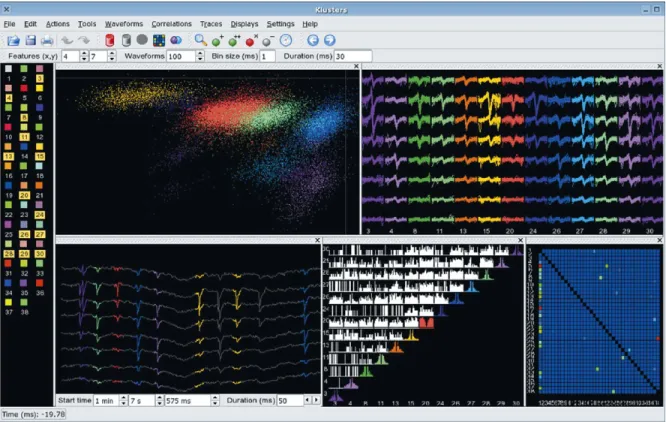Open the Settings menu
The image size is (666, 422).
click(280, 24)
